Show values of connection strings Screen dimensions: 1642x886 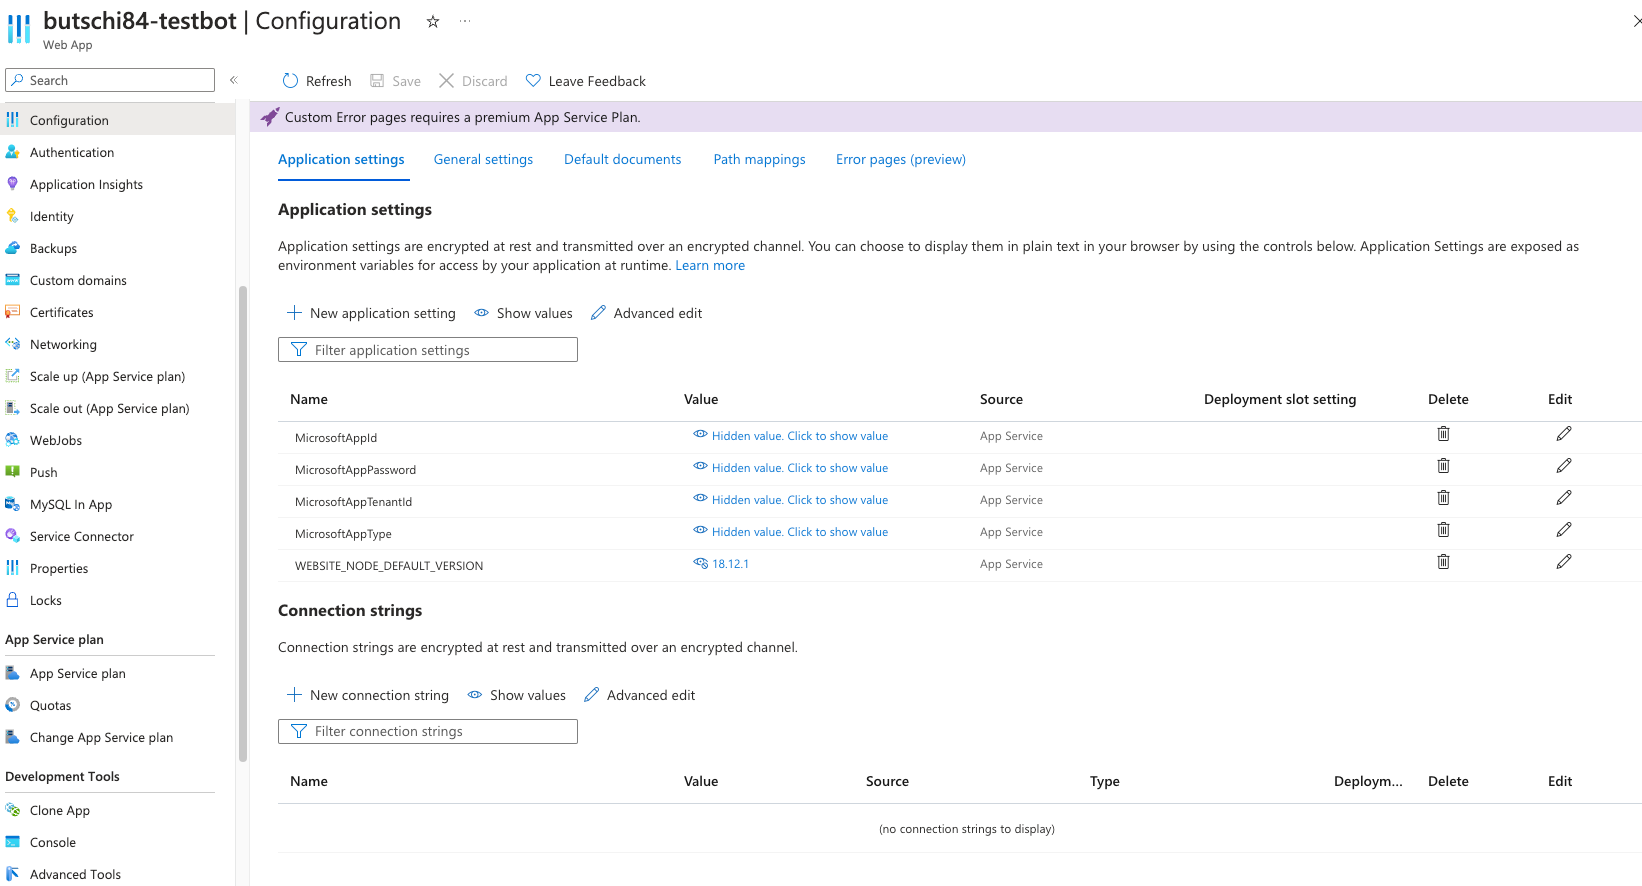tap(516, 695)
